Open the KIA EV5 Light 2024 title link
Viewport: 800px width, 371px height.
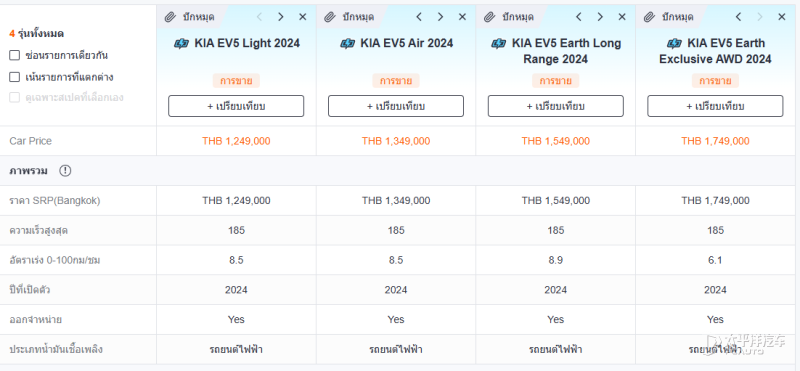237,43
